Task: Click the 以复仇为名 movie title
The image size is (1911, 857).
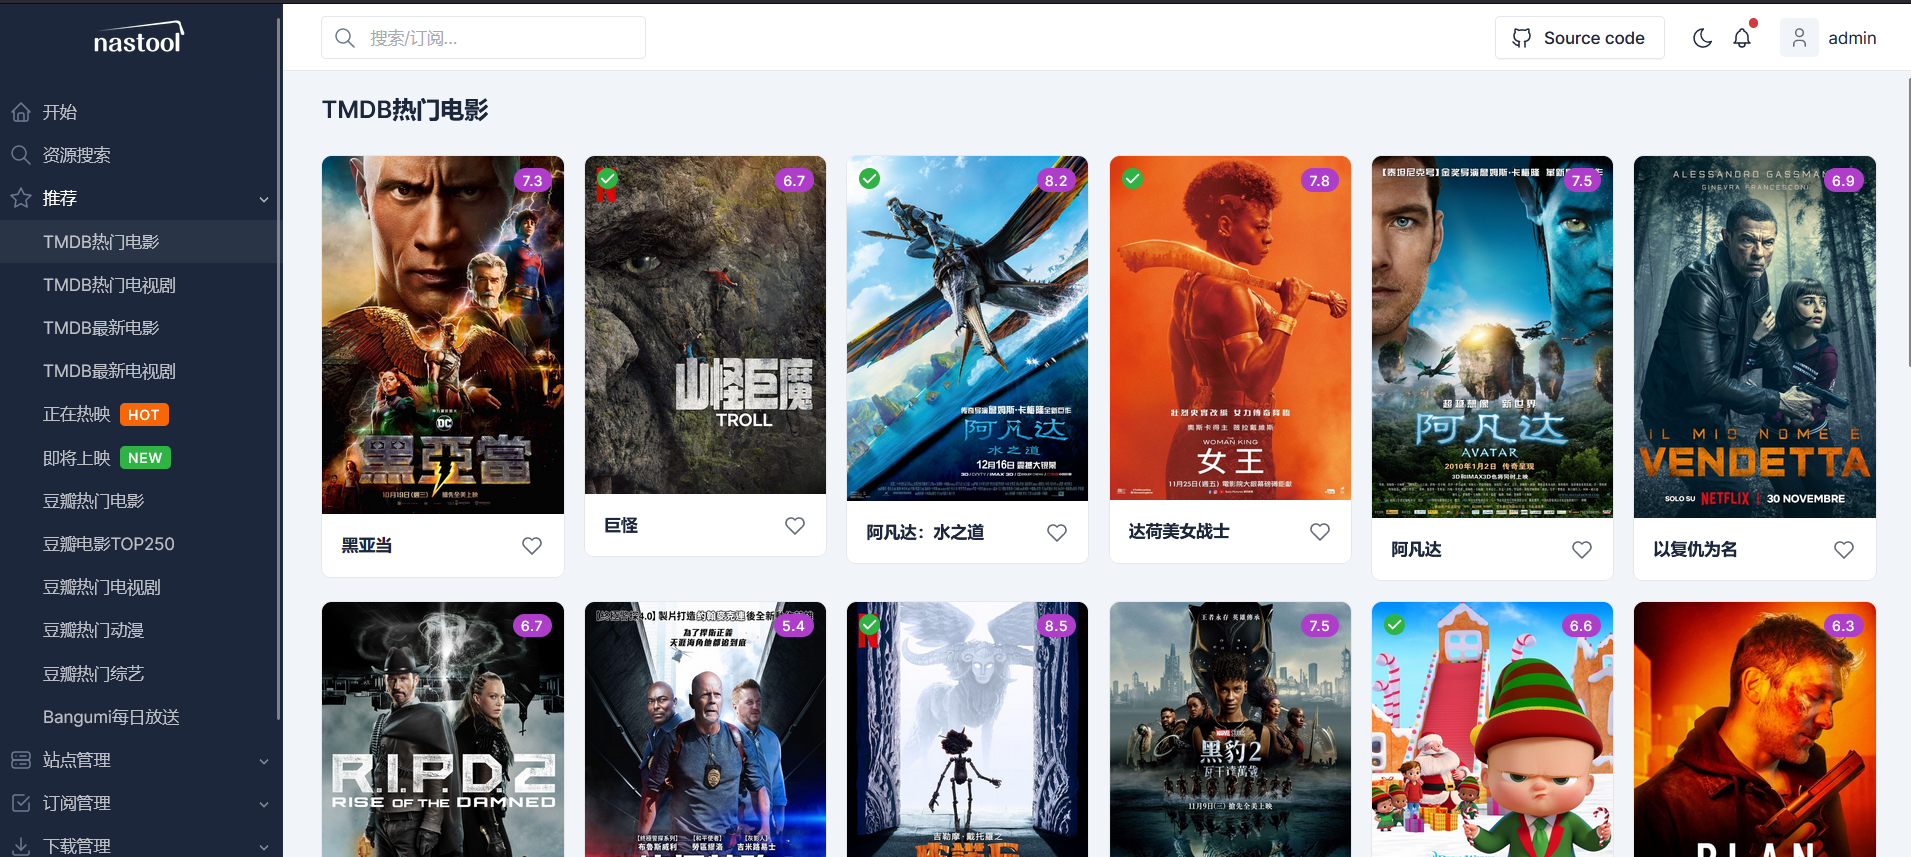Action: pyautogui.click(x=1695, y=549)
